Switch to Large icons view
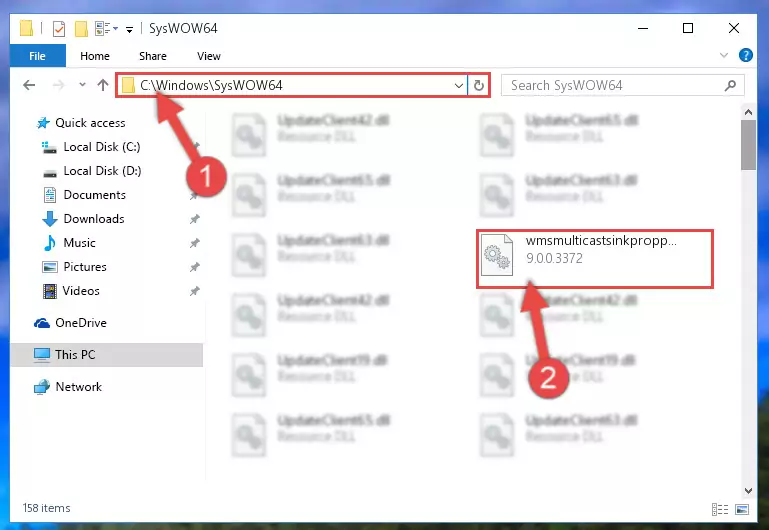Screen dimensions: 769x530 tap(742, 509)
